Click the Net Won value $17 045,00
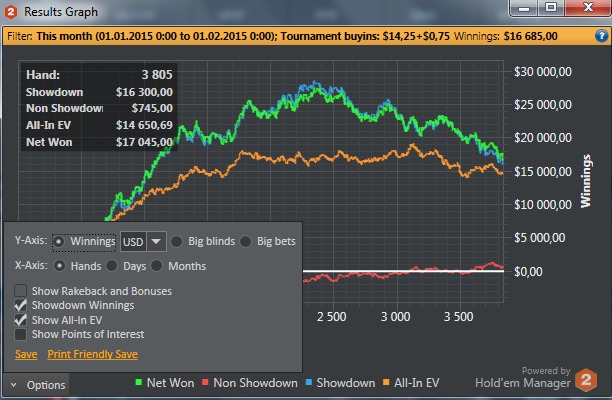612x400 pixels. (144, 142)
